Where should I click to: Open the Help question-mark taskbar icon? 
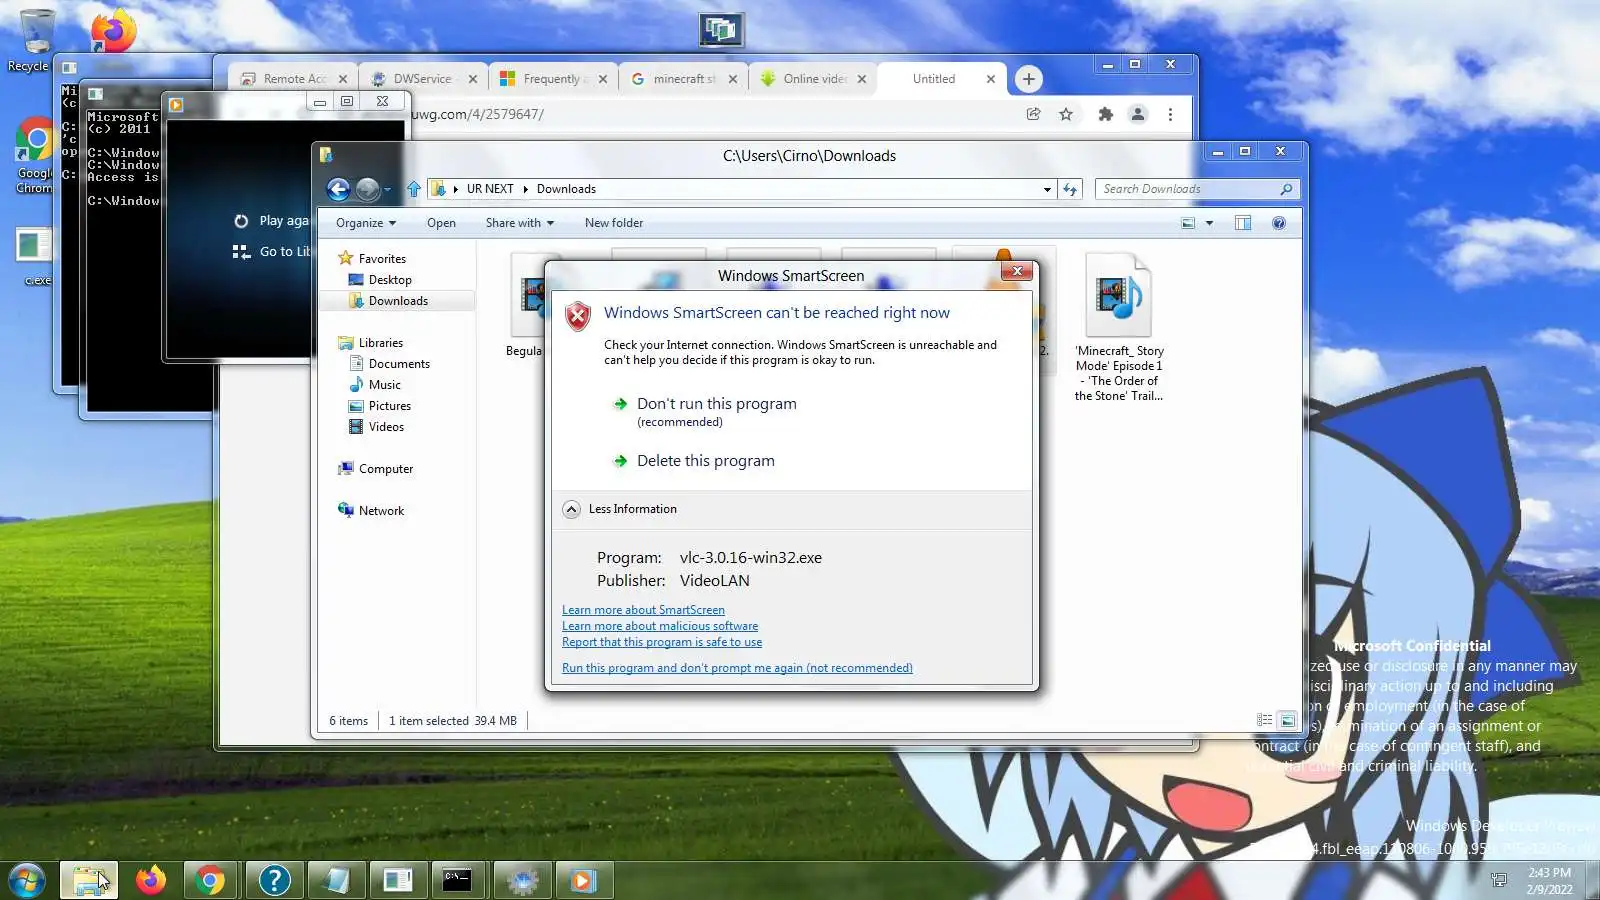click(274, 880)
